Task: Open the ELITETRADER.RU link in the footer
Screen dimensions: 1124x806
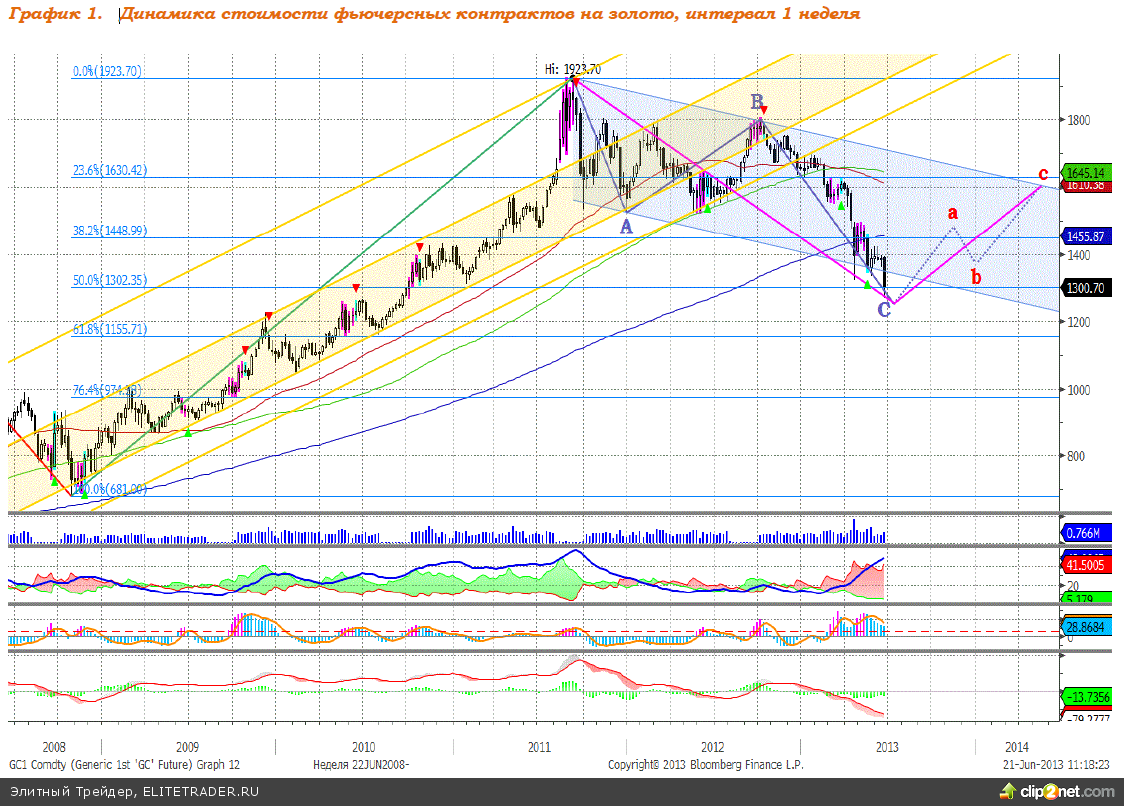Action: [201, 792]
